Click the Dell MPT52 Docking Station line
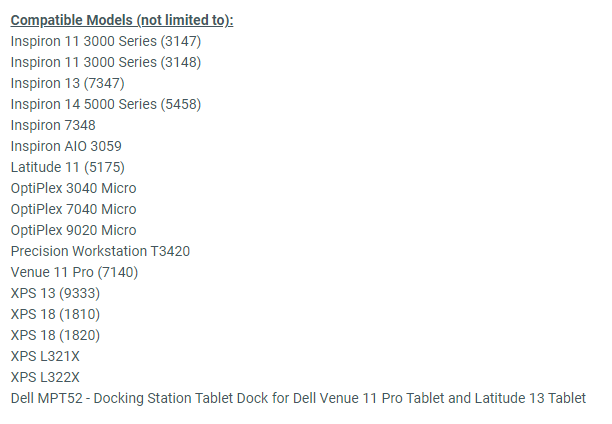The height and width of the screenshot is (424, 612). click(x=298, y=399)
